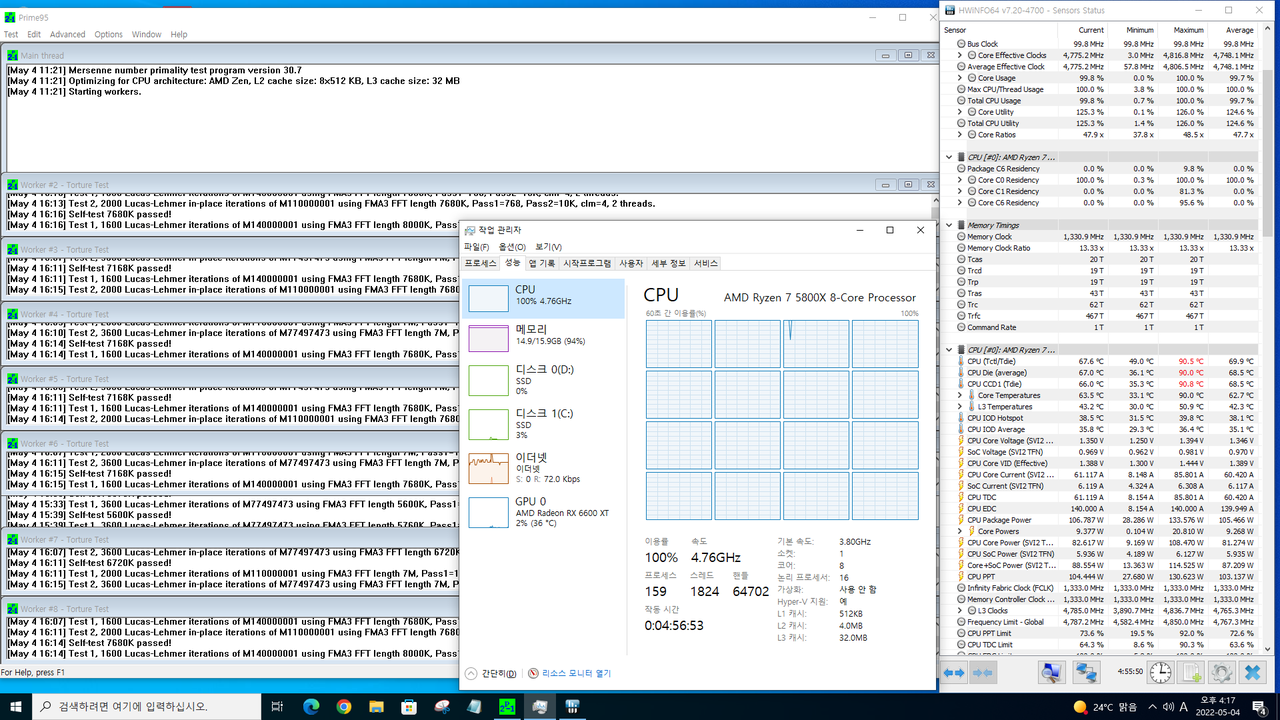Click the HWiNFO remote network computers icon

click(x=1086, y=673)
